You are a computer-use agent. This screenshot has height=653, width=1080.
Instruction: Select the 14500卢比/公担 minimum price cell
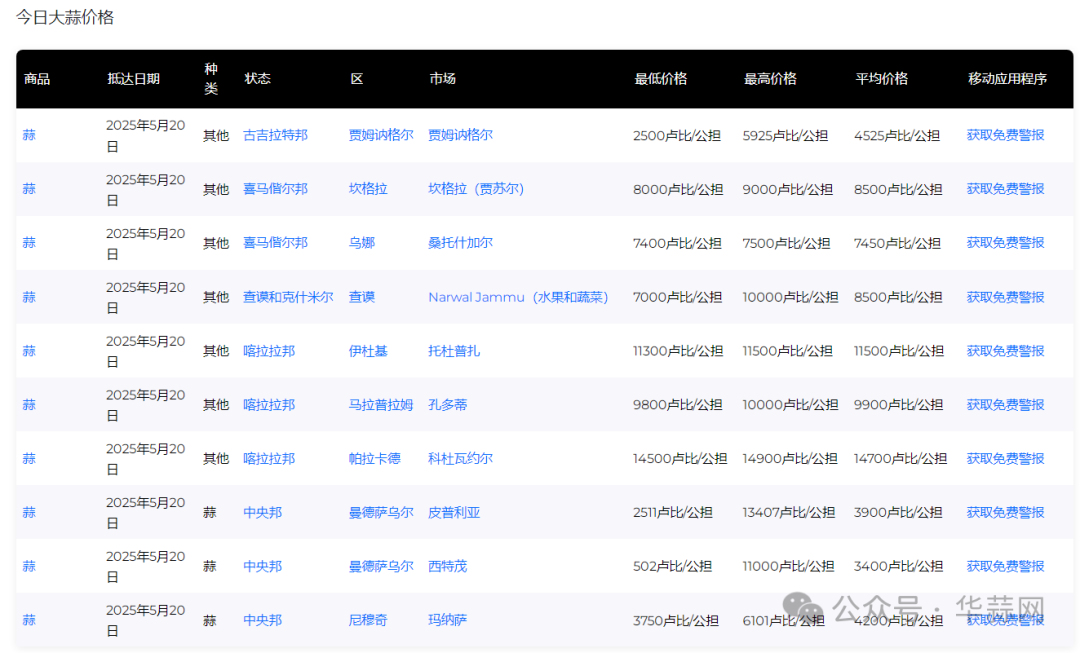coord(680,459)
